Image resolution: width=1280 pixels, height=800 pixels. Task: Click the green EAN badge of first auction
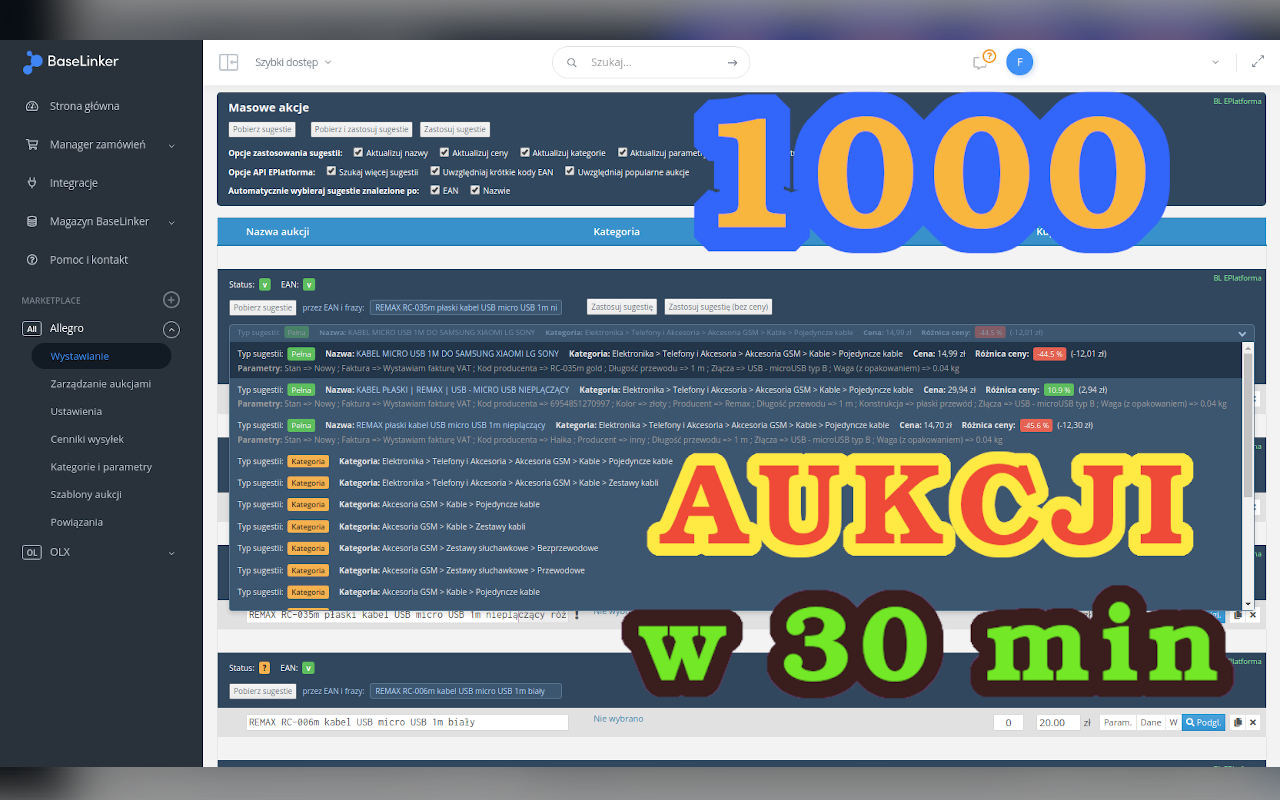pos(309,285)
